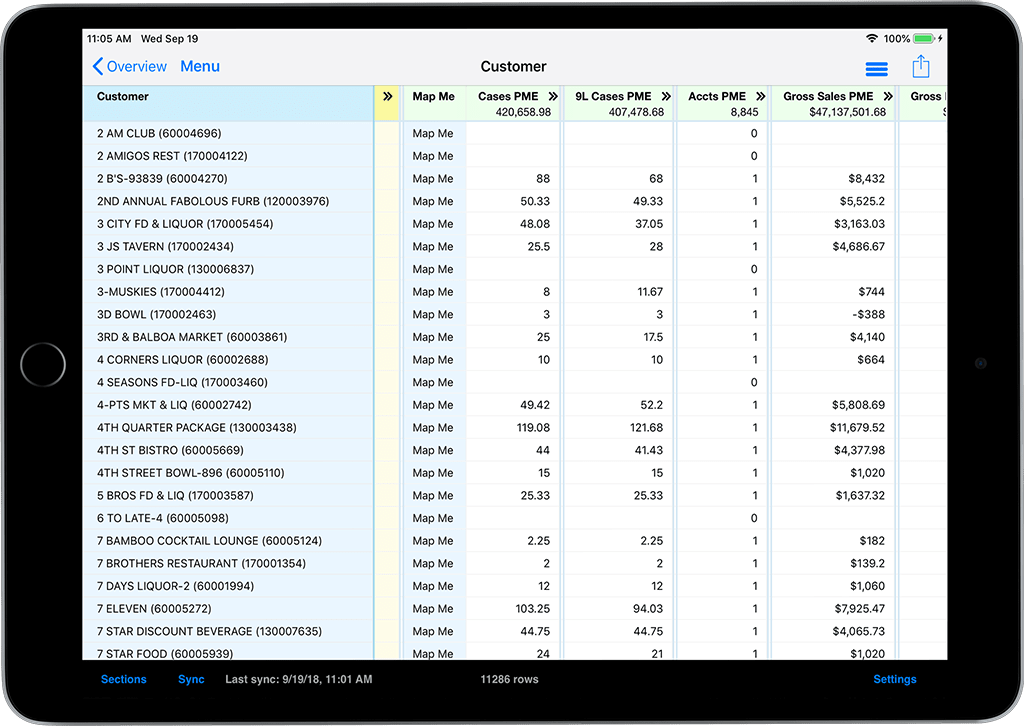
Task: Tap the Cases PME value 119.08
Action: [x=534, y=428]
